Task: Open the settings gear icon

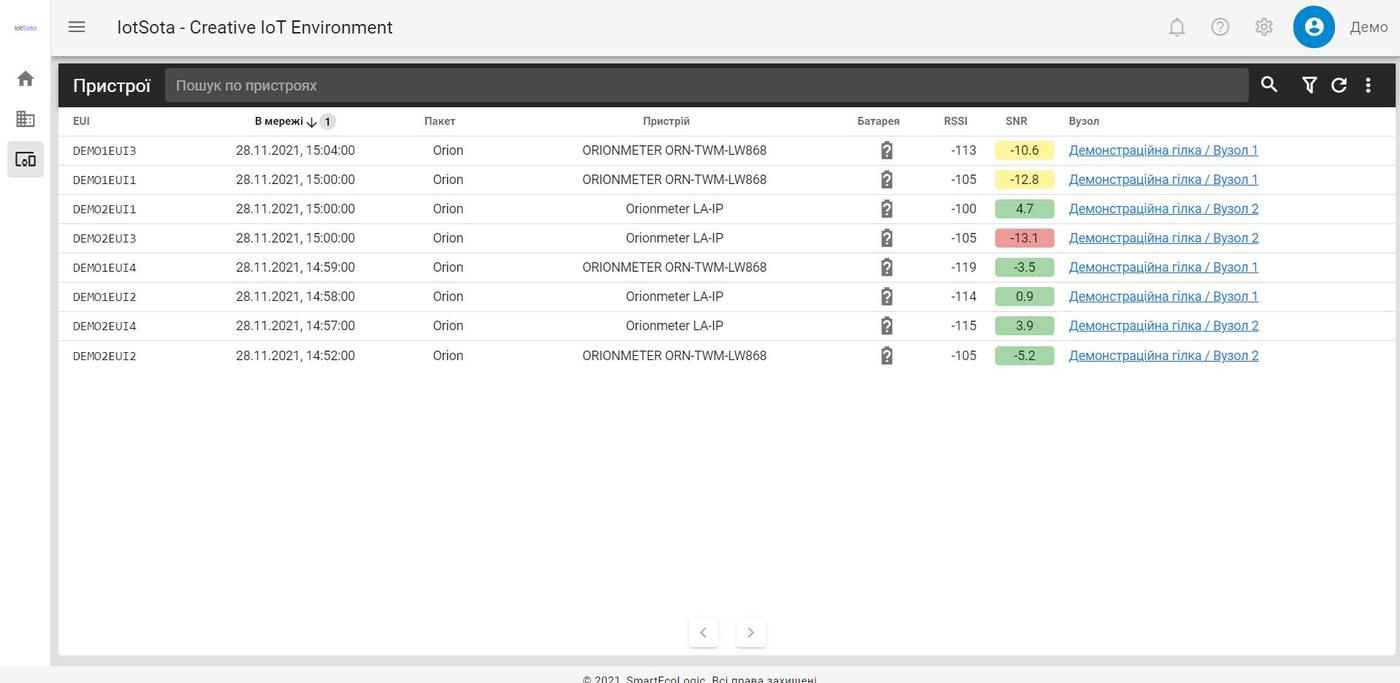Action: pyautogui.click(x=1264, y=27)
